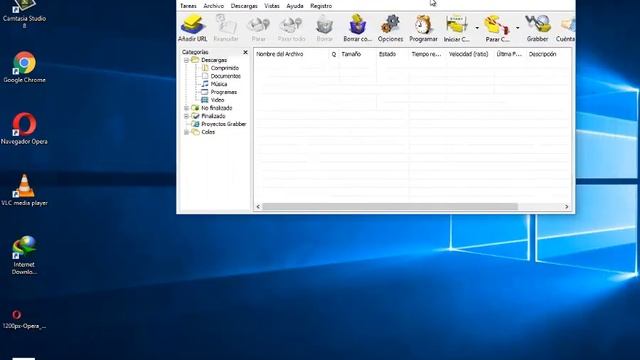Click the Cuéntale toolbar icon
Image resolution: width=640 pixels, height=360 pixels.
566,28
